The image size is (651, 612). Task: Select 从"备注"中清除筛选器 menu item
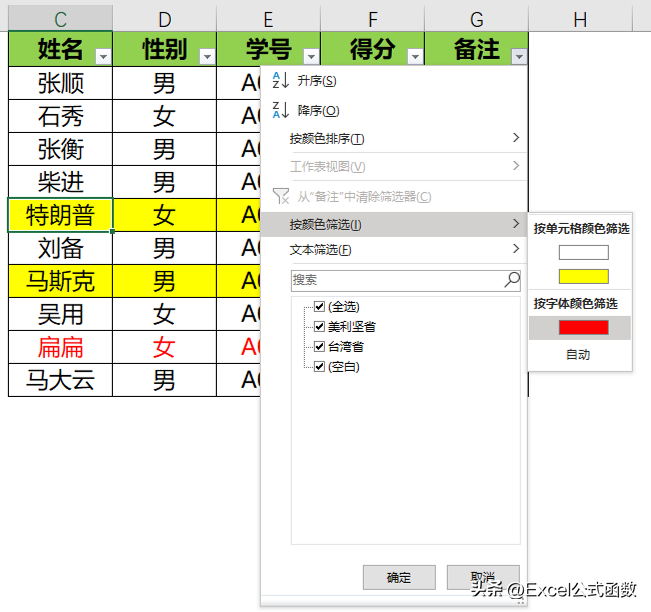(394, 196)
